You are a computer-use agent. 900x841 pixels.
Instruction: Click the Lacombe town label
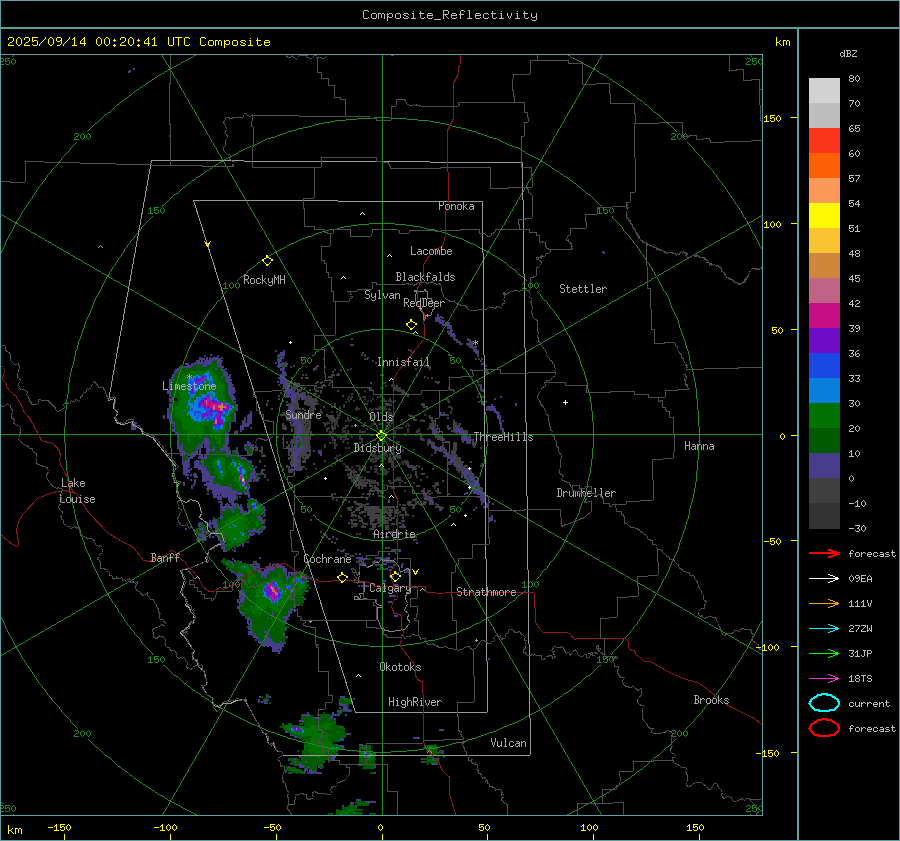[x=431, y=251]
